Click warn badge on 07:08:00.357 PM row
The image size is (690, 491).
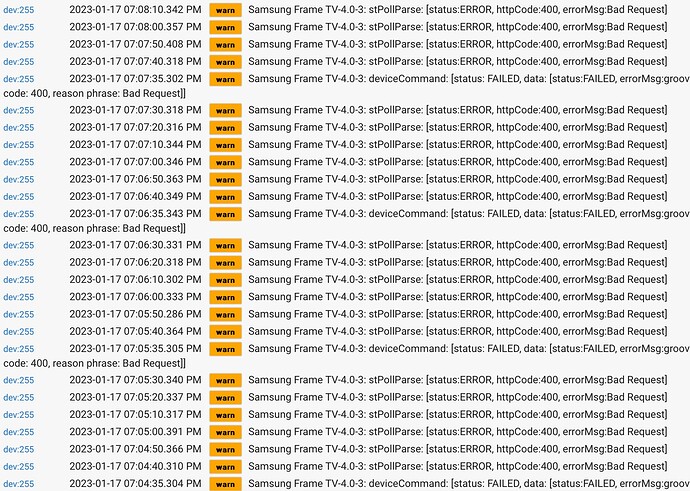(225, 27)
